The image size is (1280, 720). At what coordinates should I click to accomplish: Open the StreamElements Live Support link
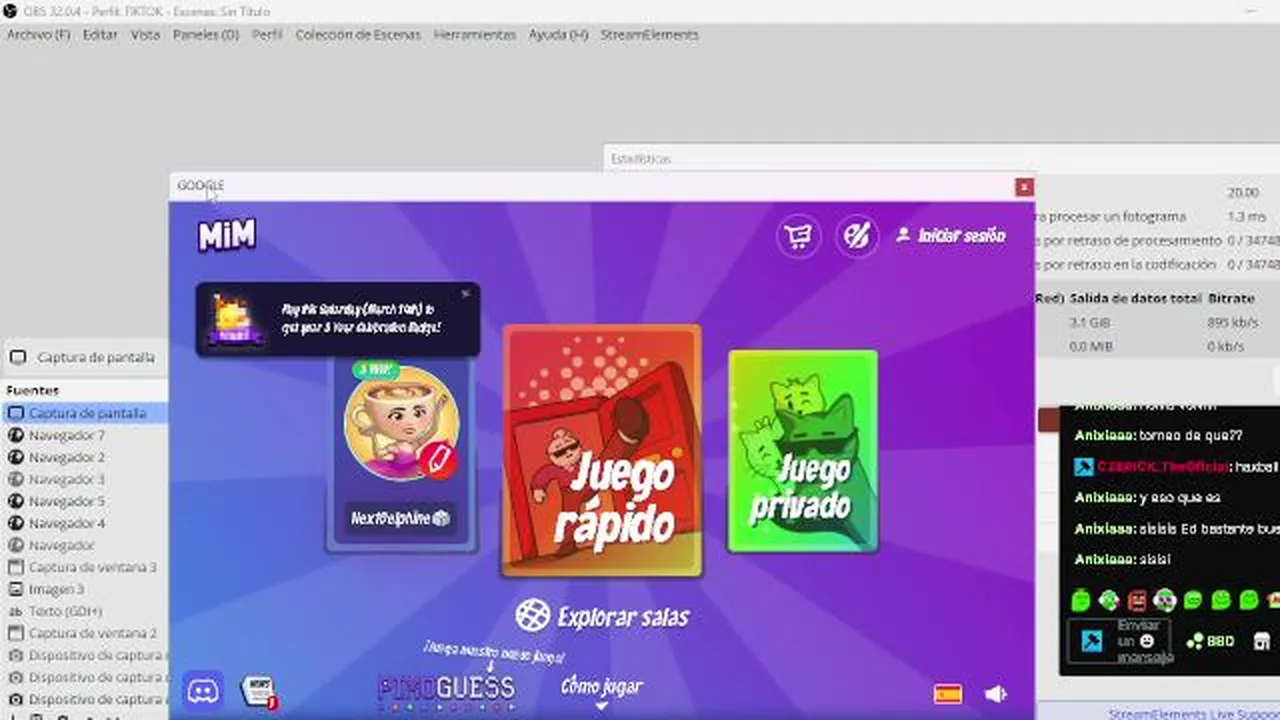coord(1194,714)
